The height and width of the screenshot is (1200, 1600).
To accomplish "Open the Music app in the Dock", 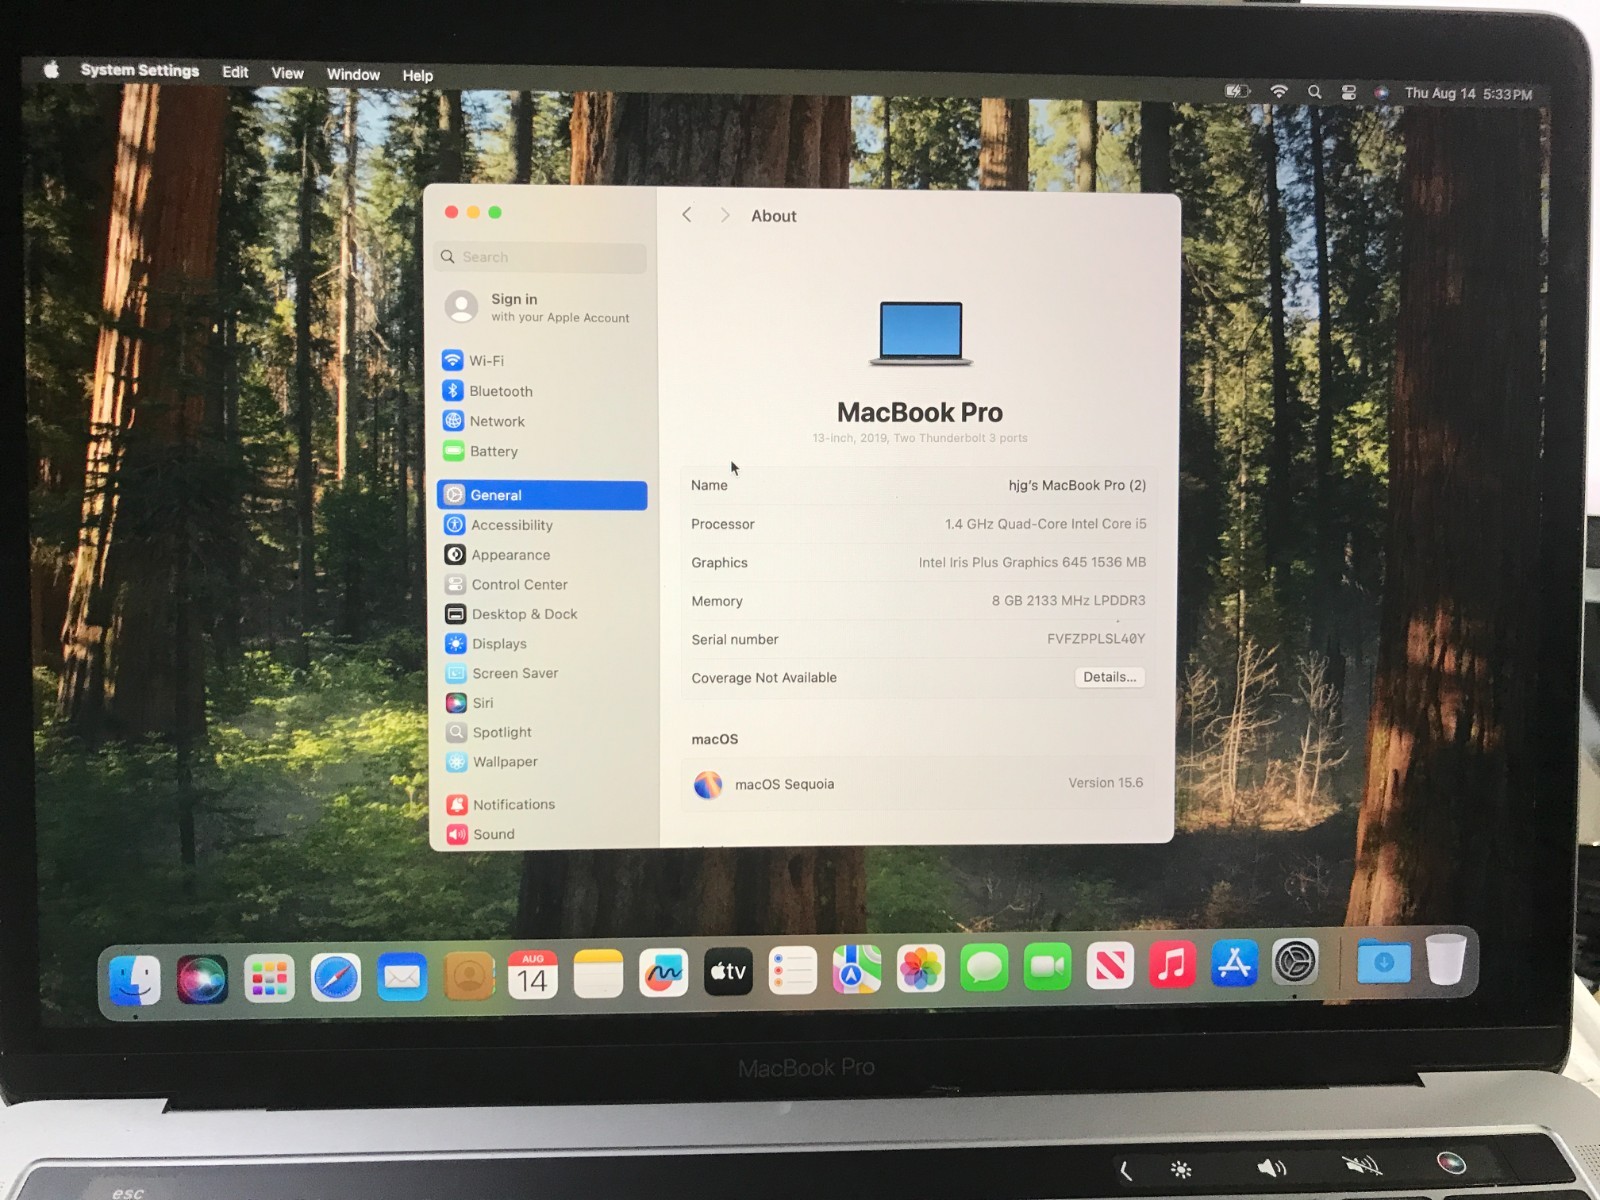I will (1172, 968).
